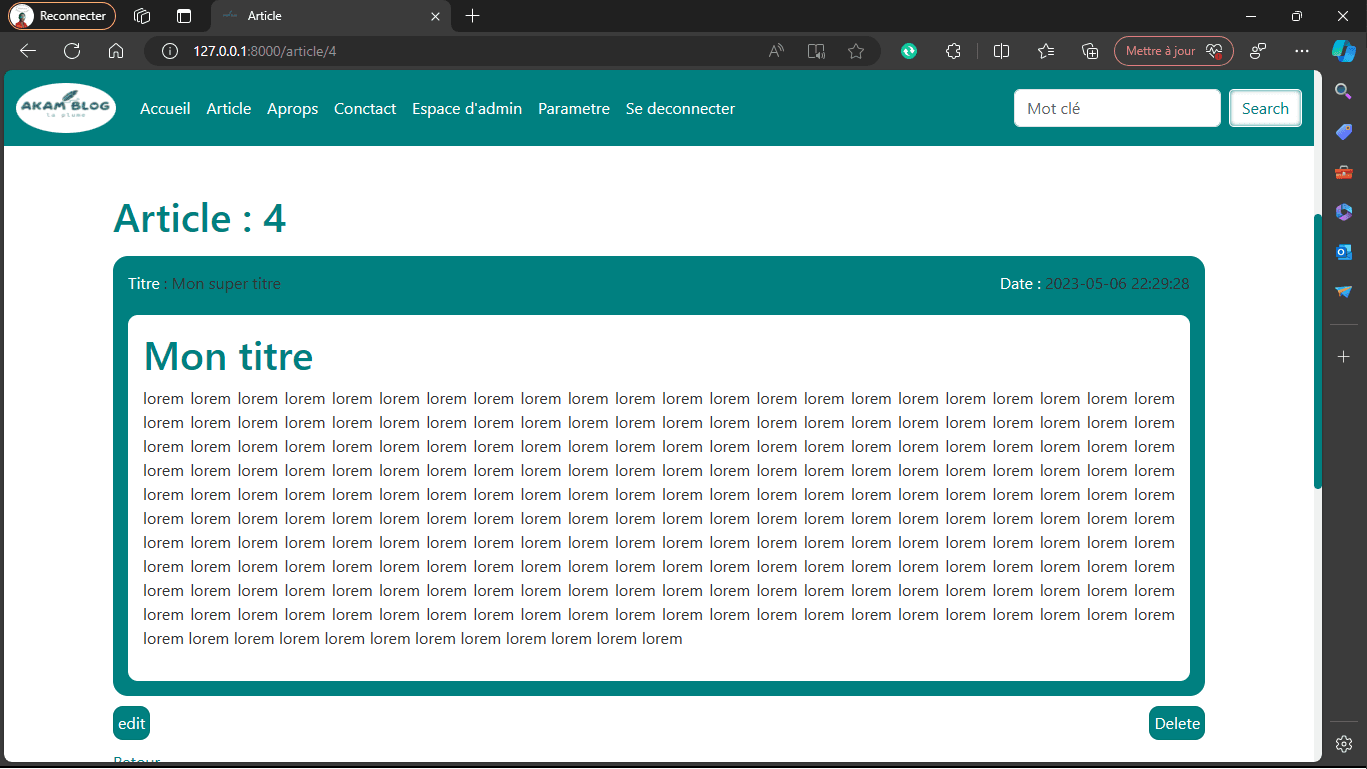
Task: Click the edit button below the article
Action: [131, 723]
